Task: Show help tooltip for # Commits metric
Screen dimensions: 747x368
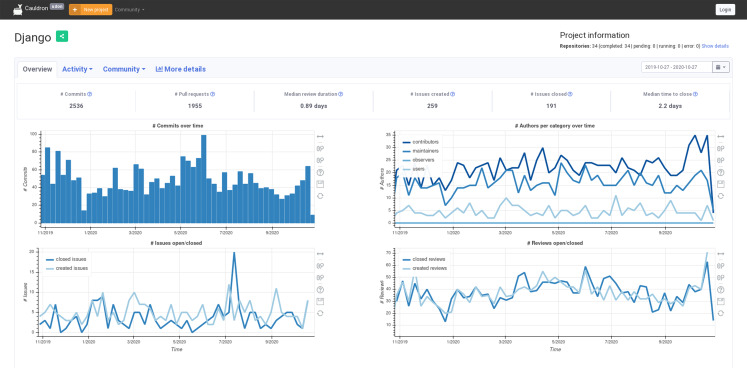Action: click(x=90, y=94)
